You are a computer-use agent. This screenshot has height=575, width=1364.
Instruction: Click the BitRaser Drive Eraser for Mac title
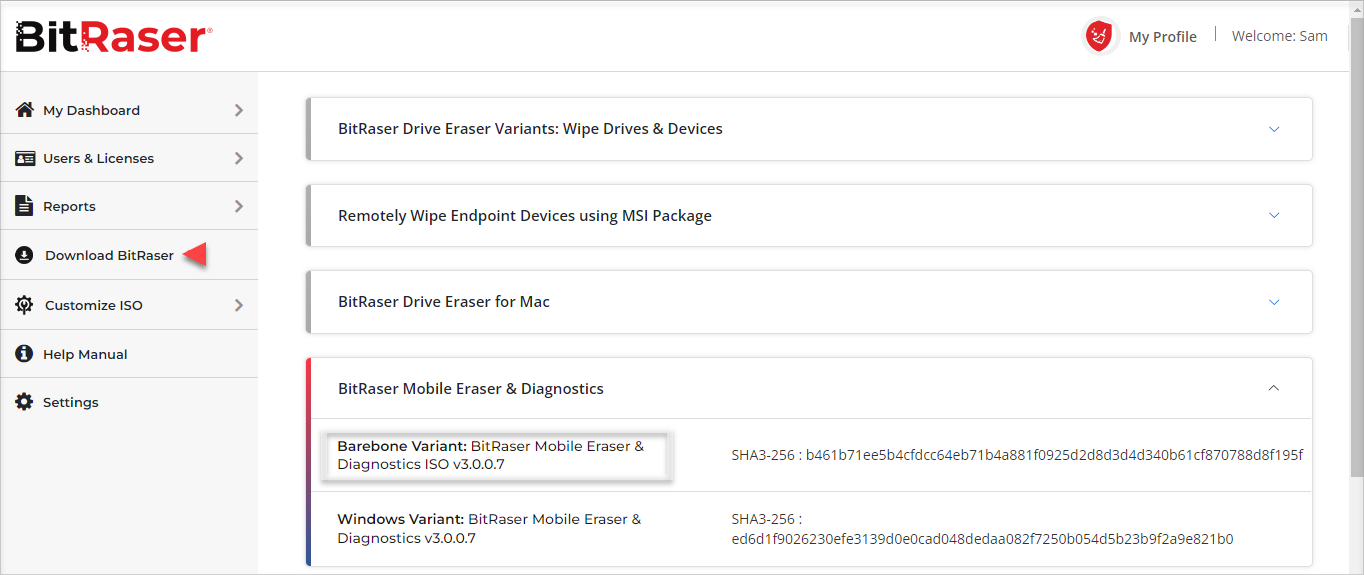coord(444,301)
